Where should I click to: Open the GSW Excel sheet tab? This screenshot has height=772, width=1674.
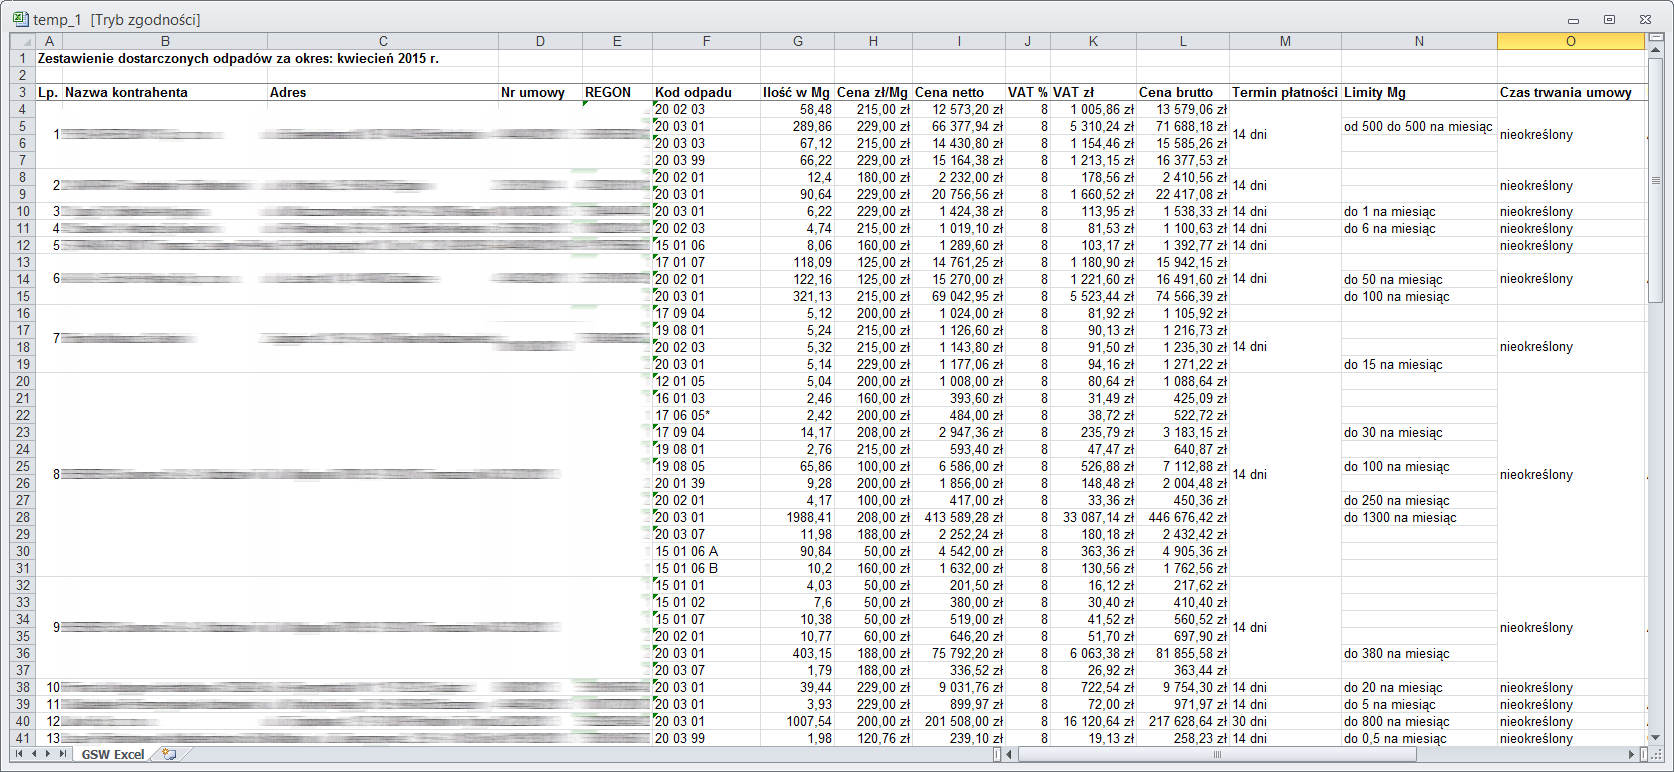point(112,754)
